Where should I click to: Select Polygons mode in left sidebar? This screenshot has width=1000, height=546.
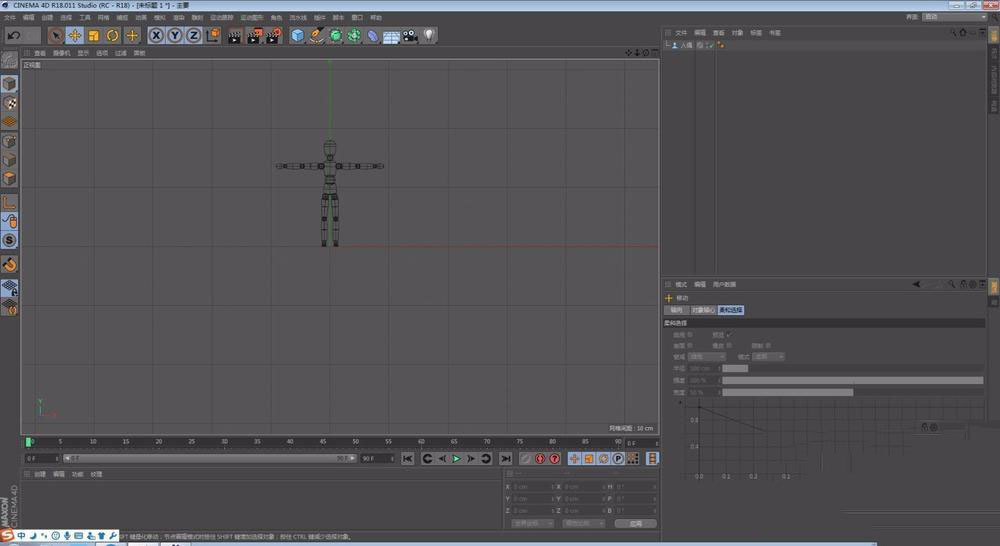pos(10,178)
